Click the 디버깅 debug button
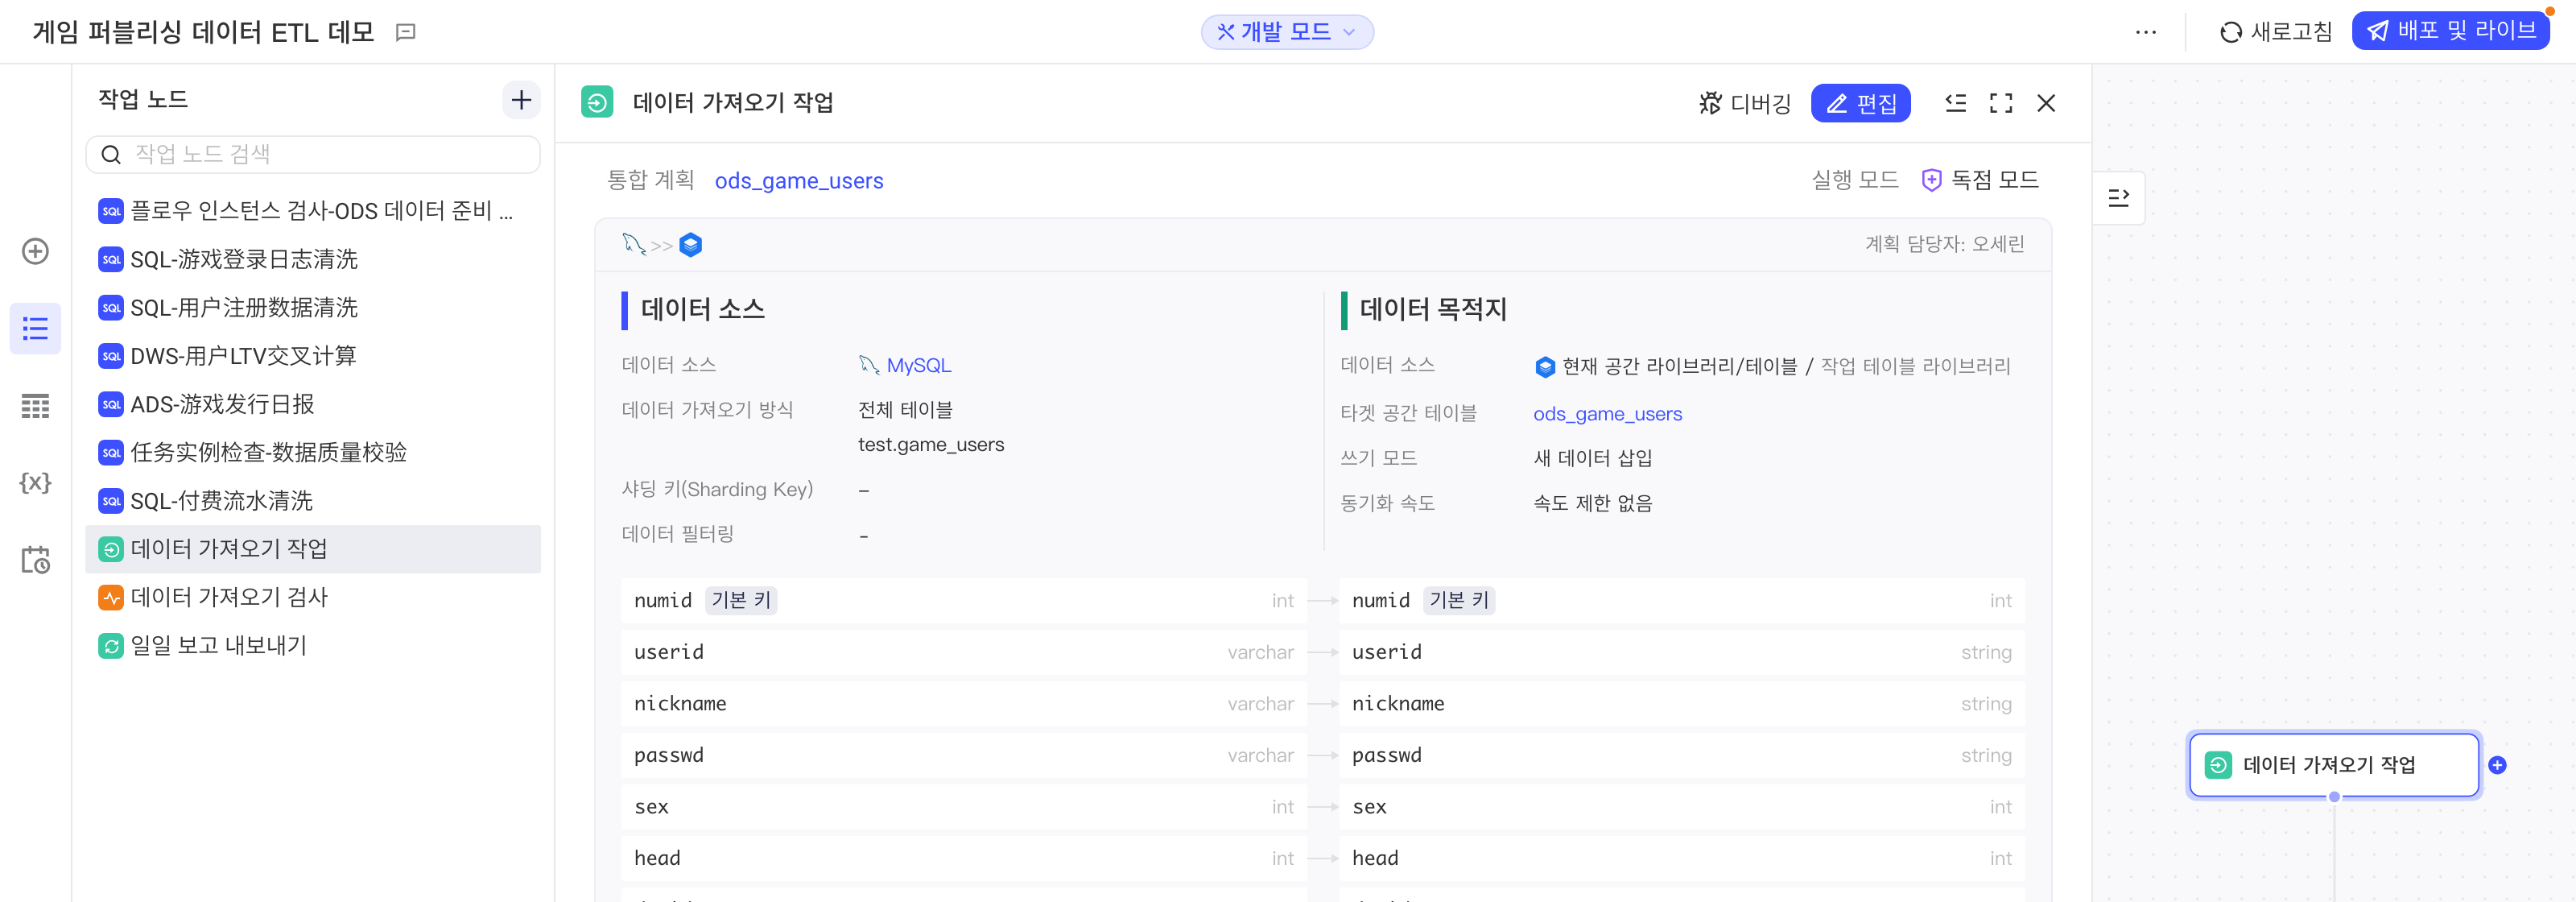Screen dimensions: 2576x902 (x=1745, y=103)
